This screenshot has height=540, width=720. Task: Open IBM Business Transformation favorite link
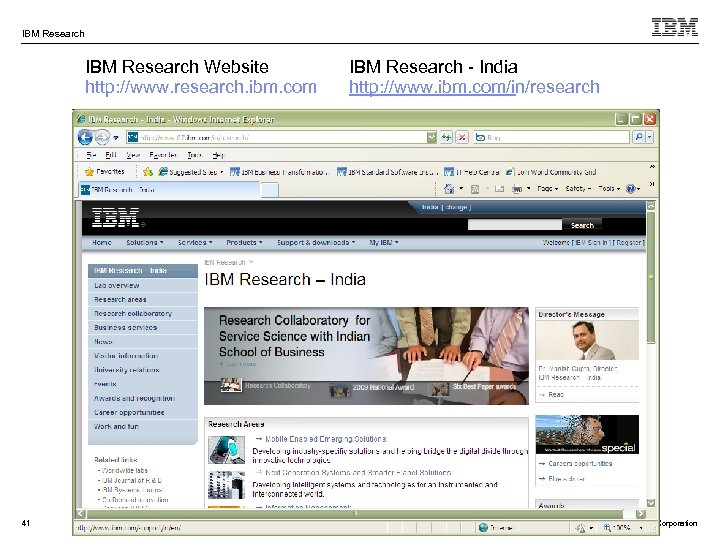(279, 172)
